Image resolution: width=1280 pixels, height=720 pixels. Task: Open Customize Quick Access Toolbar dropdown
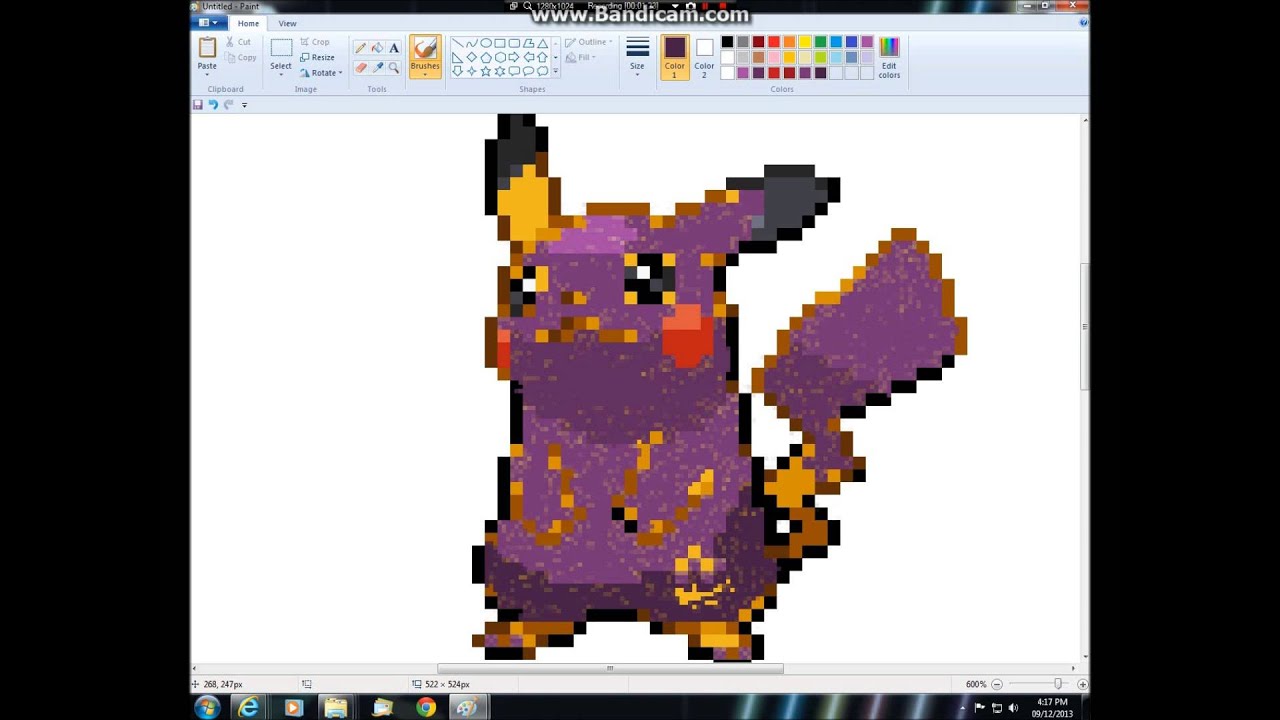point(244,105)
